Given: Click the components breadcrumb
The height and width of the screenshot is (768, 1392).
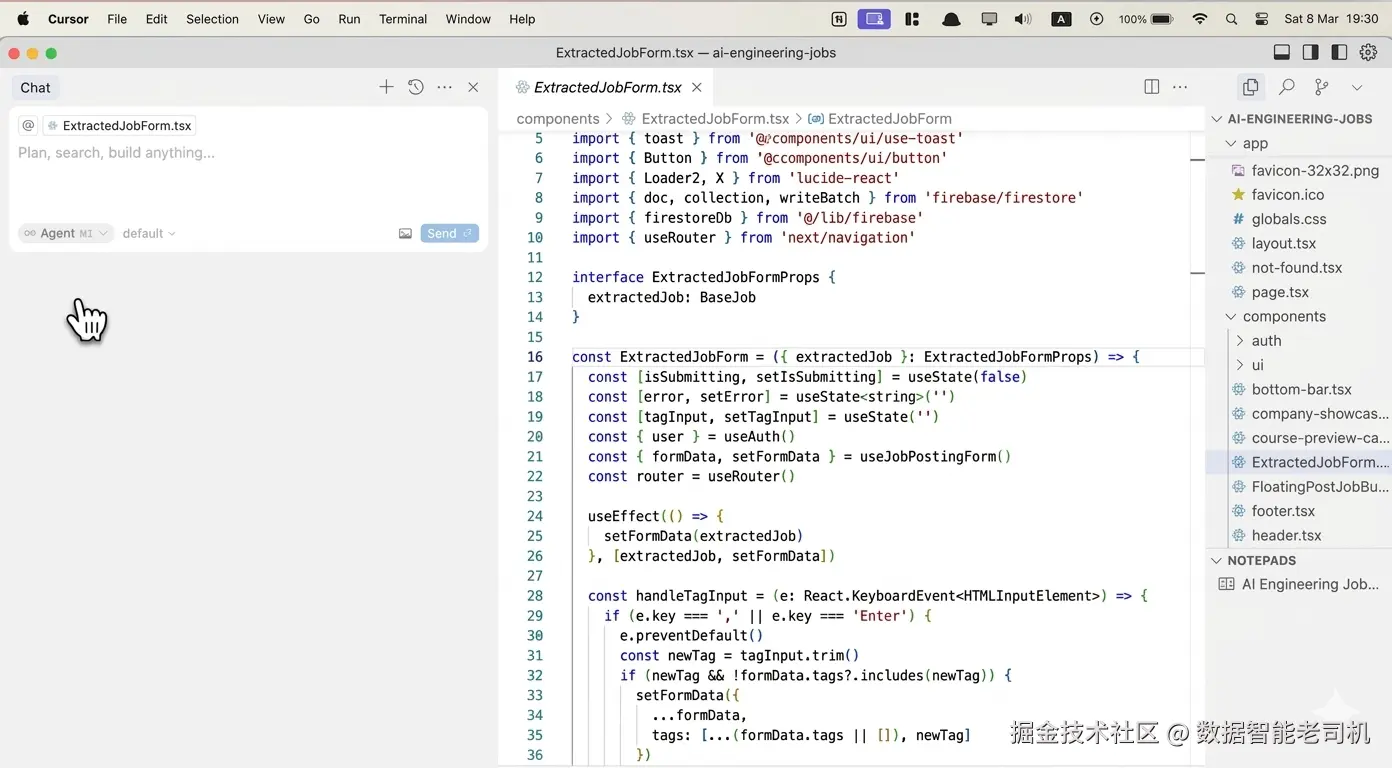Looking at the screenshot, I should tap(557, 118).
